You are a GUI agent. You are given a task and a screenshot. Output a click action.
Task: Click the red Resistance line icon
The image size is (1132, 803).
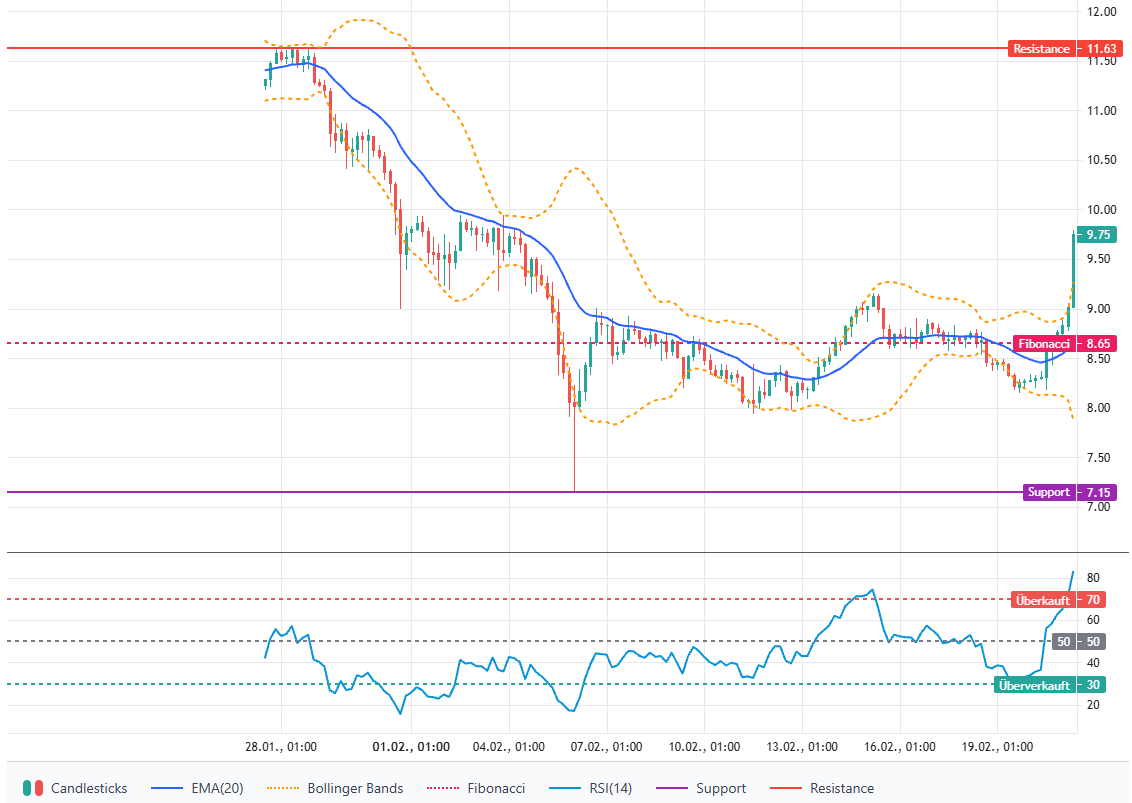coord(787,788)
